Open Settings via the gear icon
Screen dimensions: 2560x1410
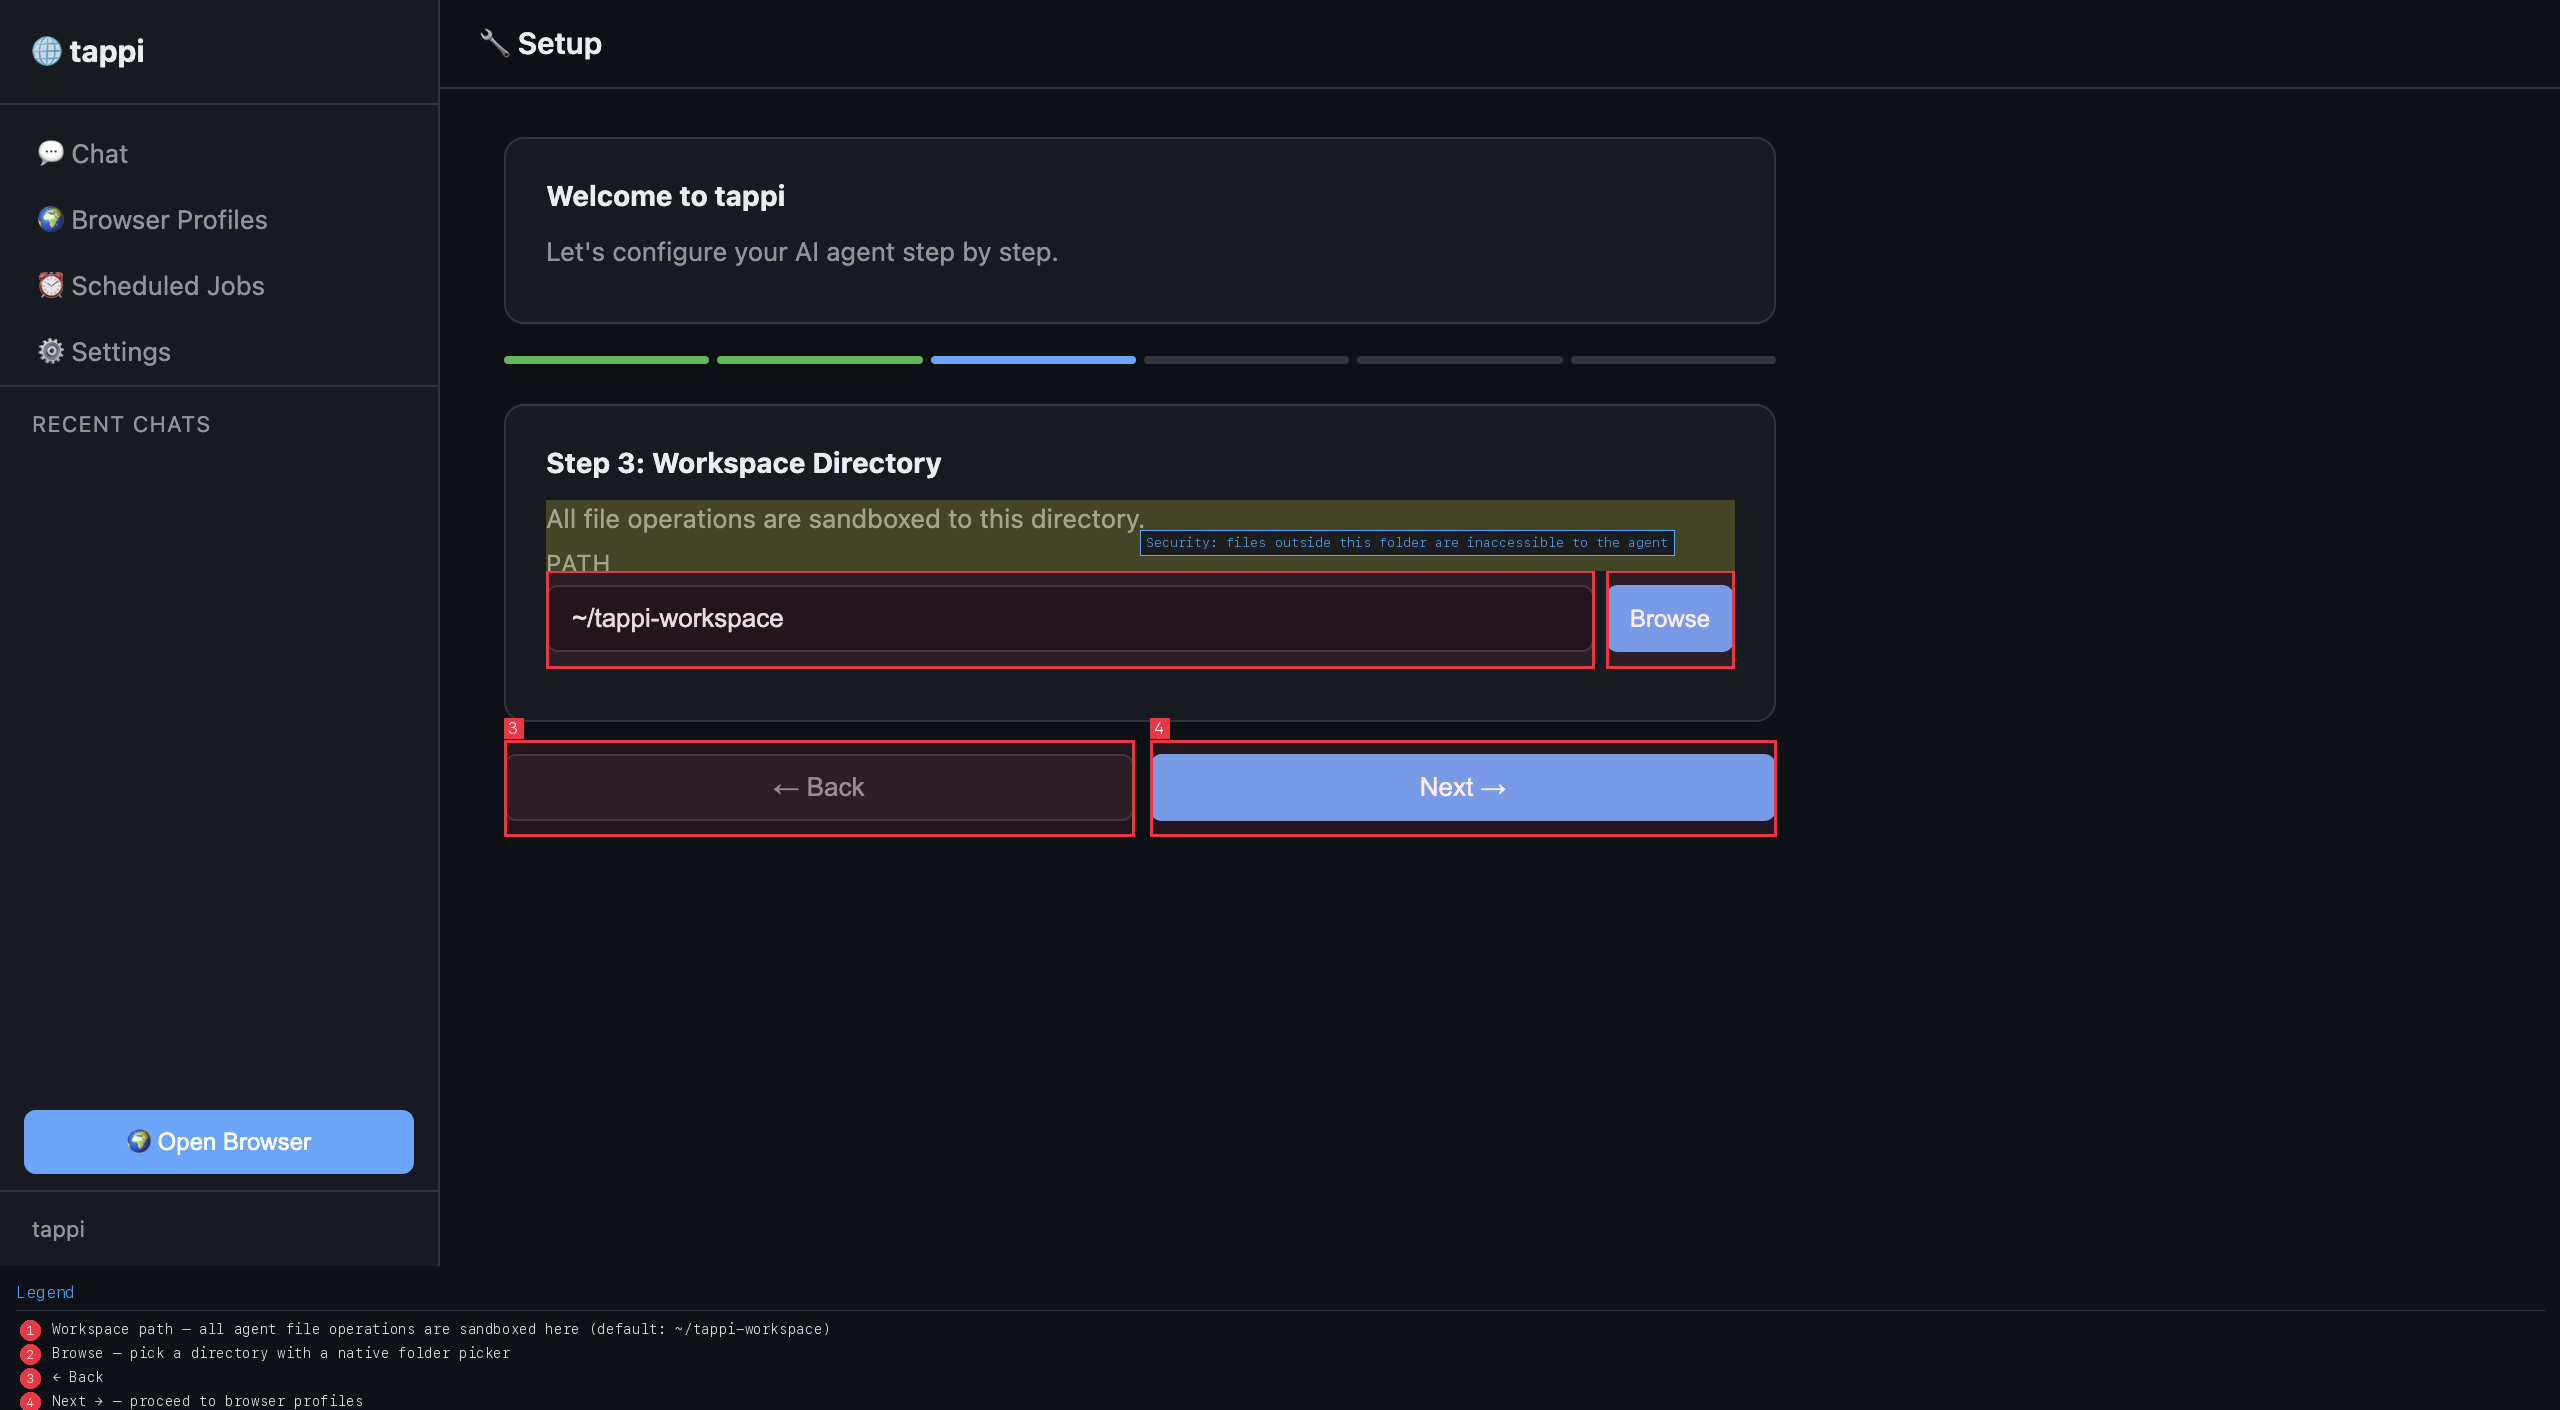tap(50, 351)
